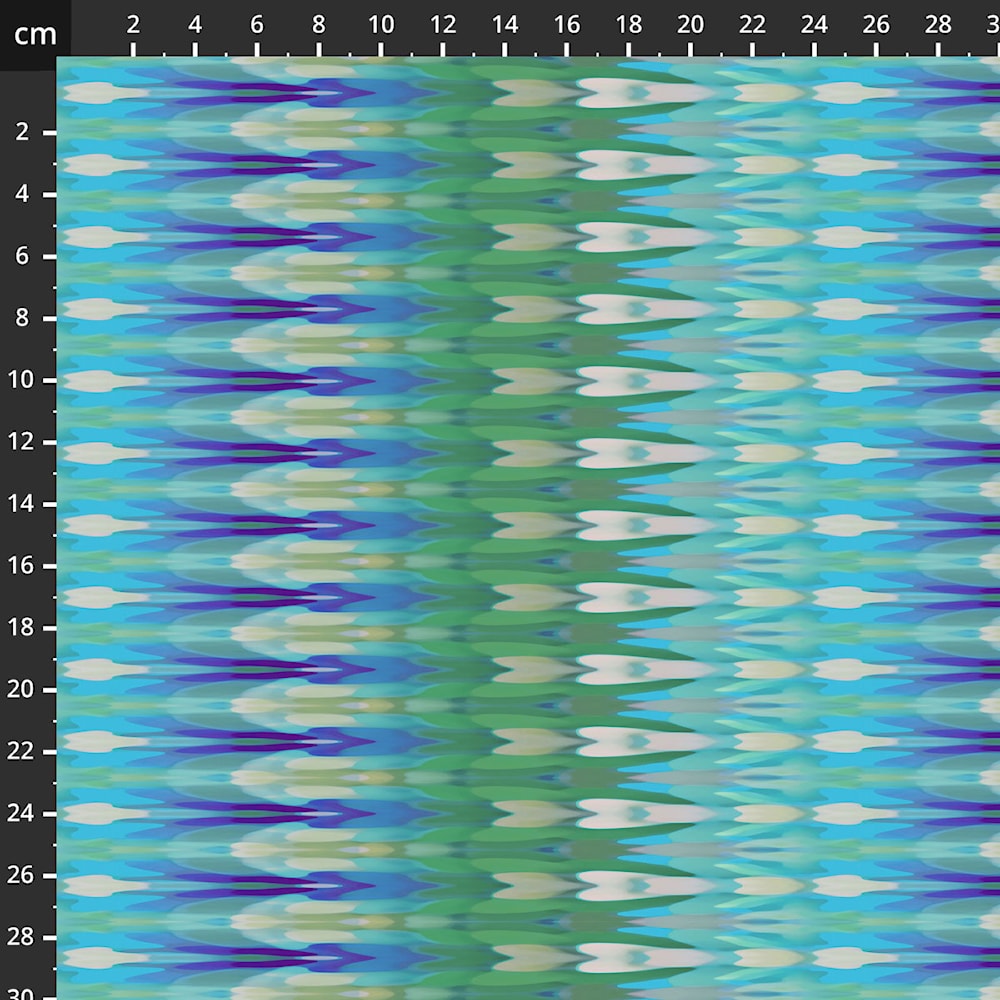Screen dimensions: 1000x1000
Task: Pick the 14 mark on top ruler
Action: pos(505,26)
